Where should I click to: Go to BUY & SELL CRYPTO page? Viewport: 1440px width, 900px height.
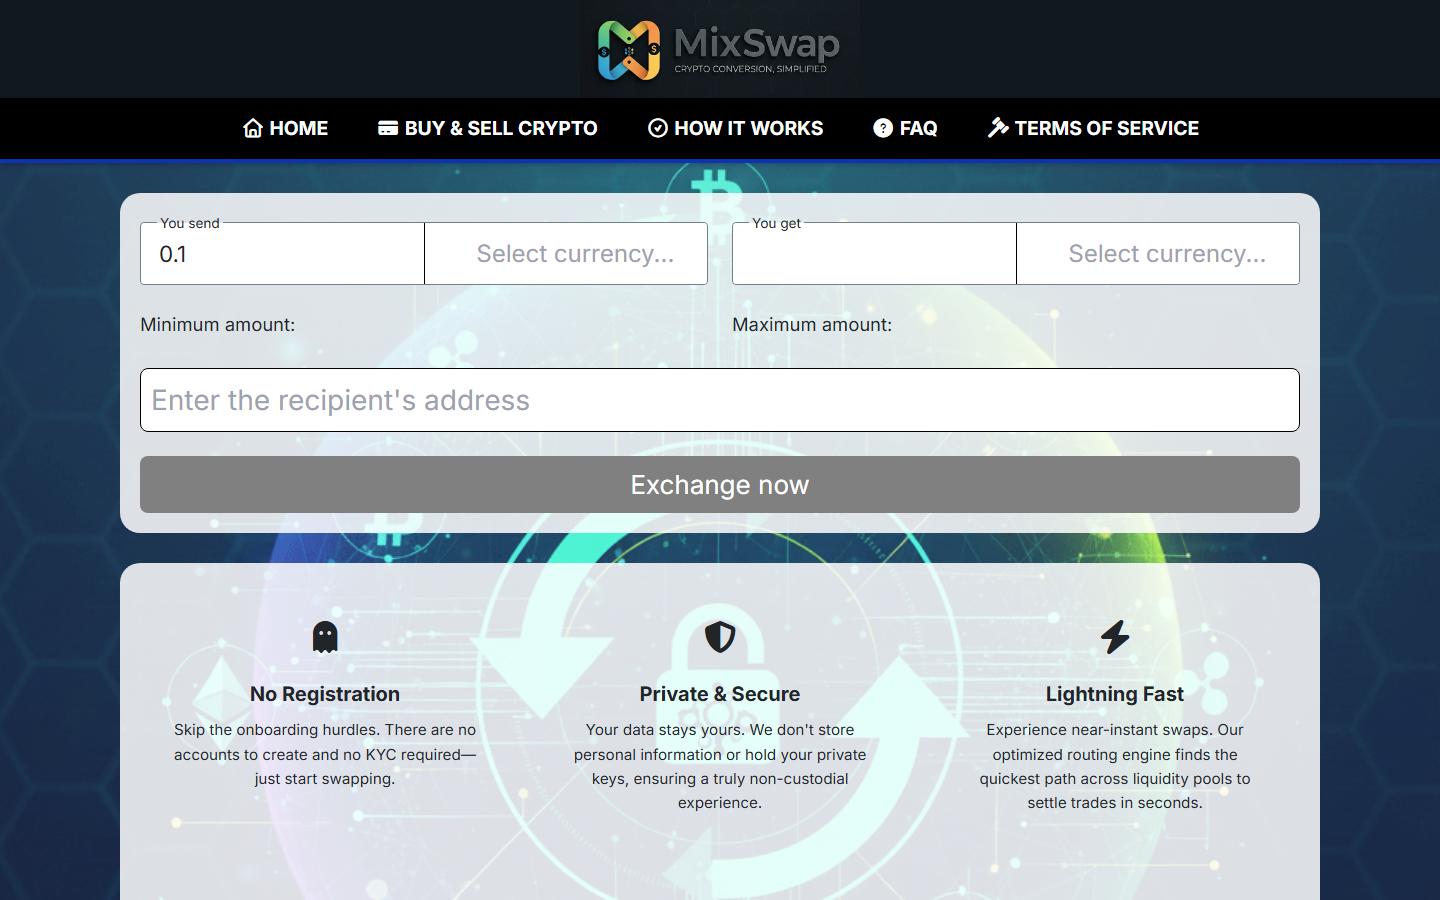pos(488,128)
